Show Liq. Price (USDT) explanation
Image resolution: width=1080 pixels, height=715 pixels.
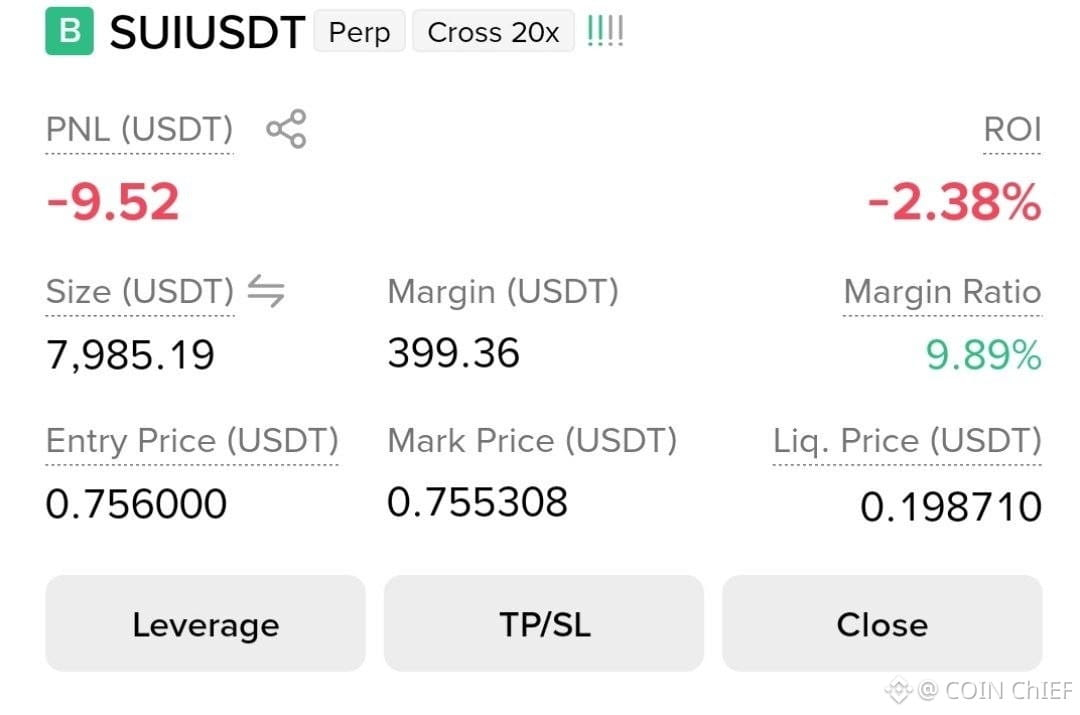(x=907, y=441)
